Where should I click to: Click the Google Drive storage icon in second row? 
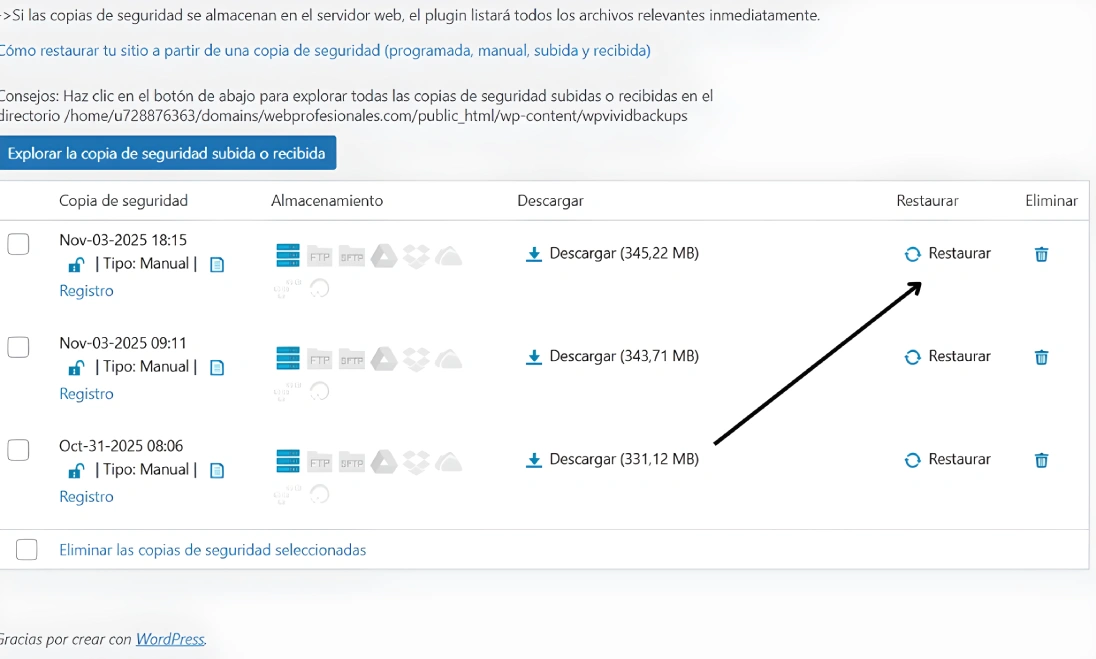tap(384, 359)
